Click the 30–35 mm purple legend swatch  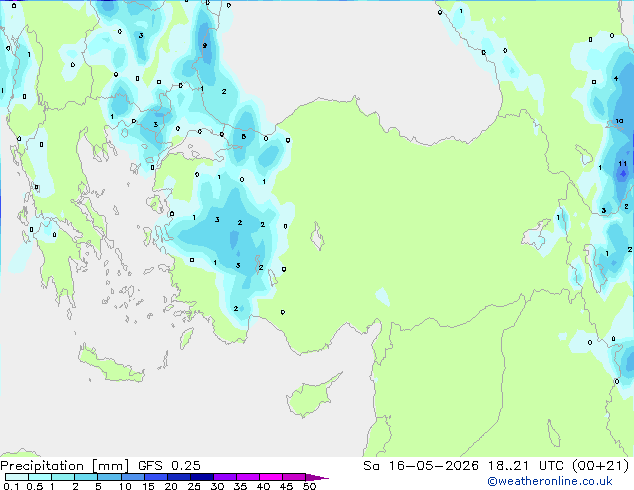pyautogui.click(x=225, y=477)
